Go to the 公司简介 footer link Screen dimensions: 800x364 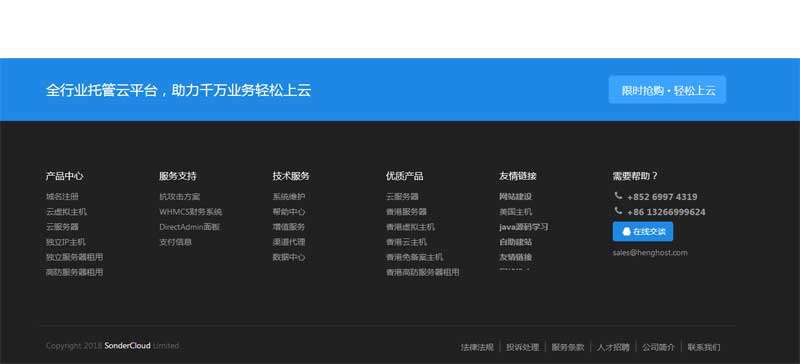tap(659, 347)
